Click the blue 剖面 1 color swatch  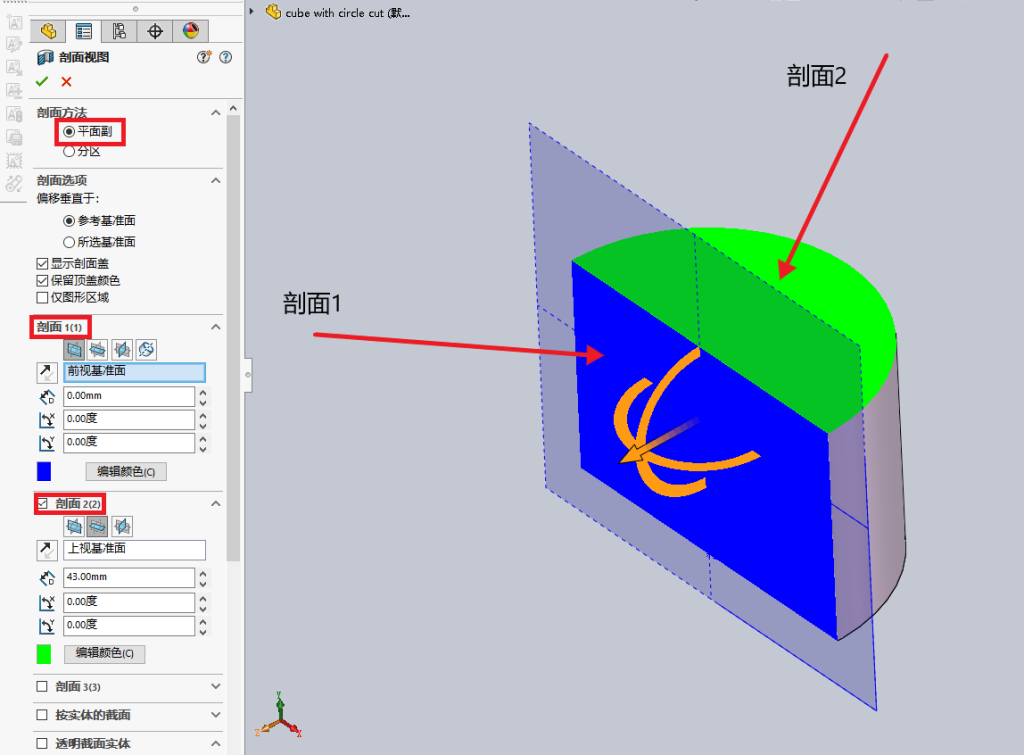44,472
